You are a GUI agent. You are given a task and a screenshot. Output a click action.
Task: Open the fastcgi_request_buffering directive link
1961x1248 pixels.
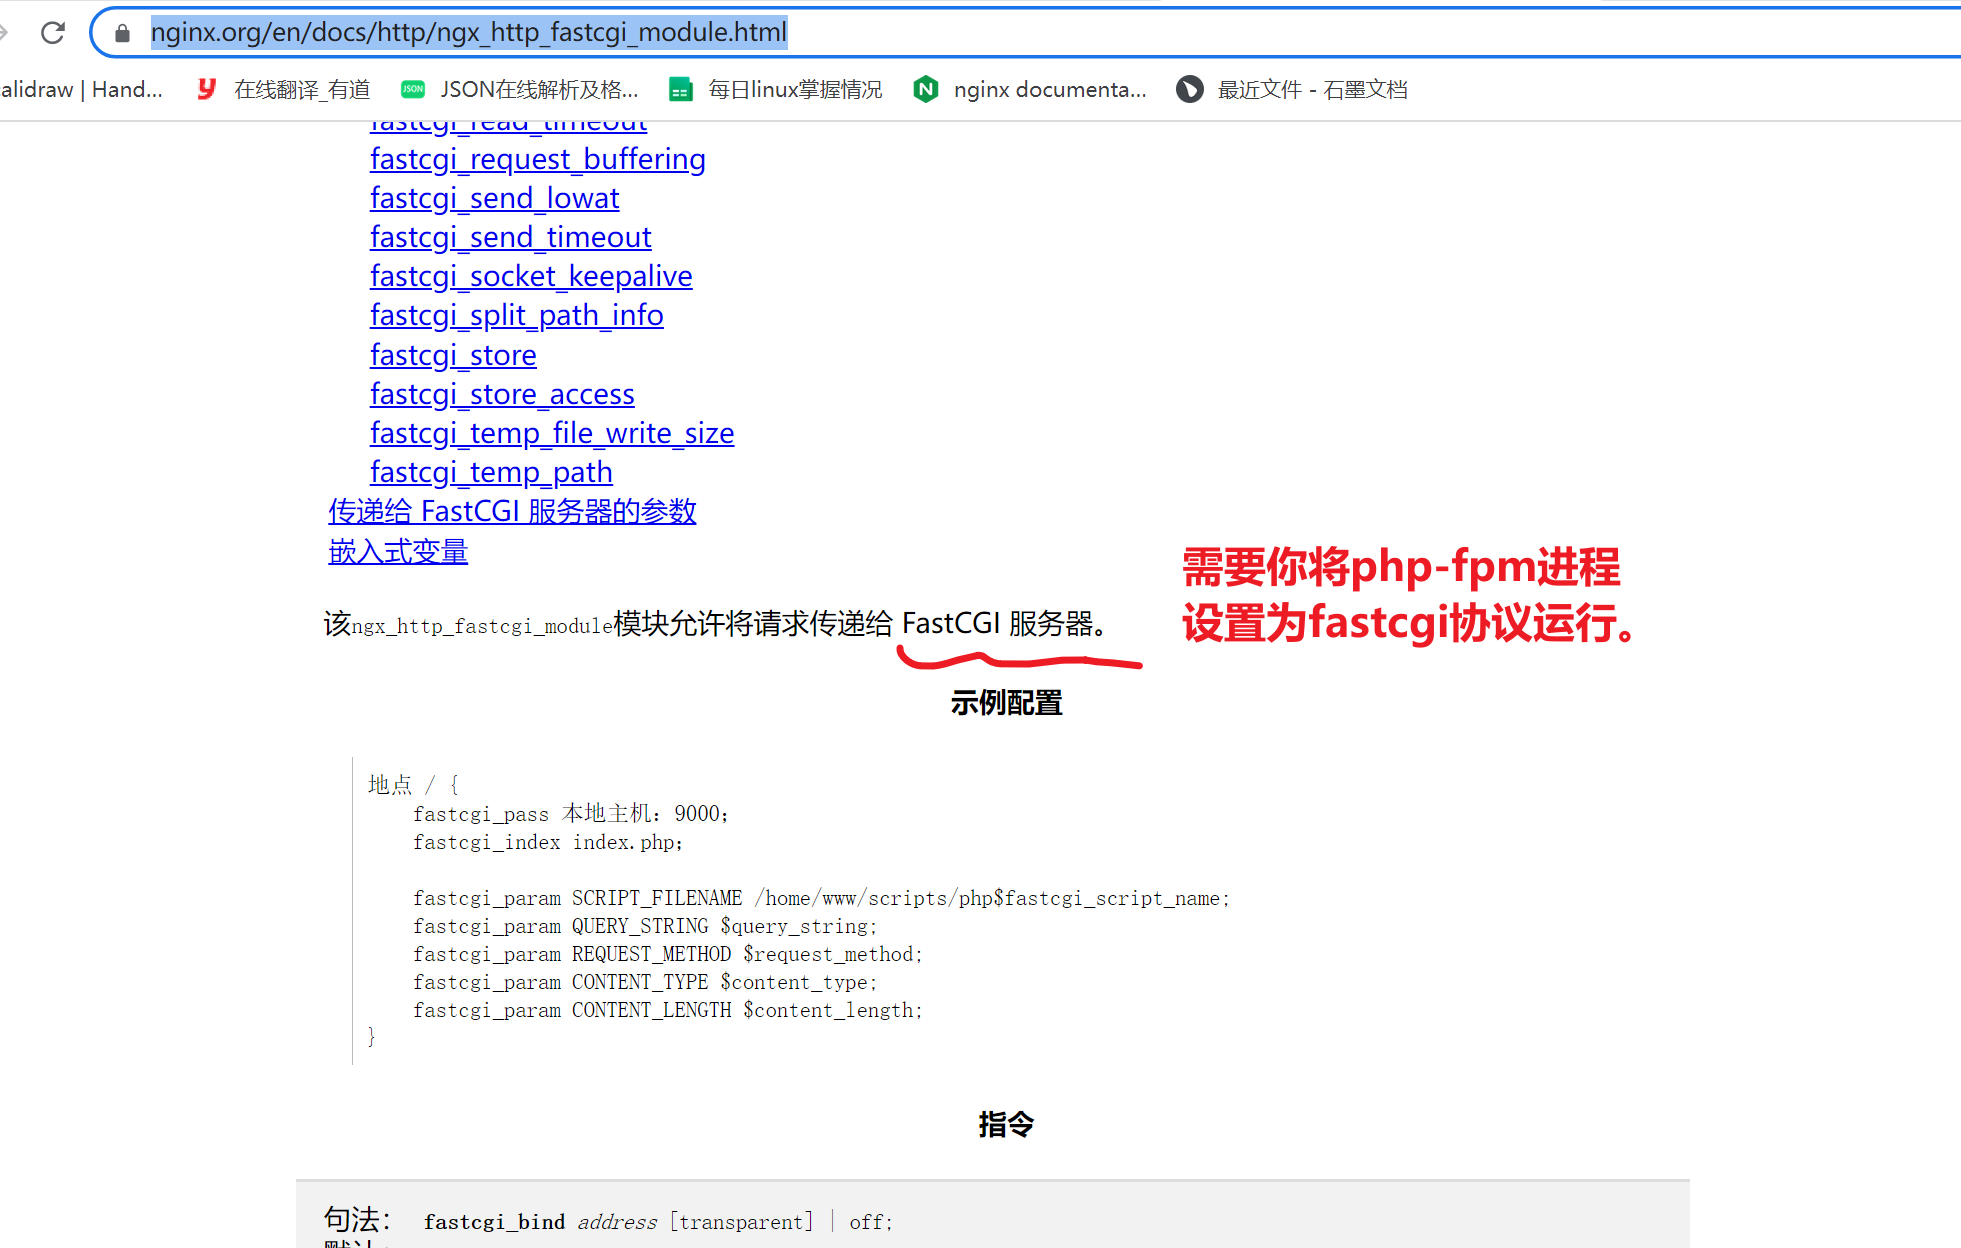tap(537, 159)
